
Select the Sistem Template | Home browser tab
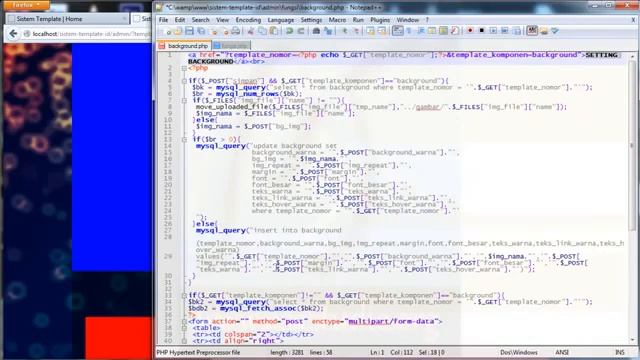[67, 19]
